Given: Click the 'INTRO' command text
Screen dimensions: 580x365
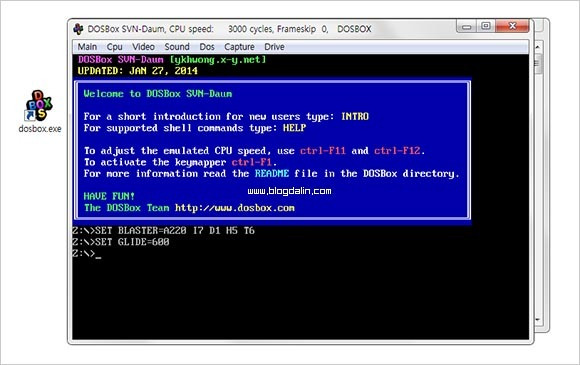Looking at the screenshot, I should [x=355, y=116].
